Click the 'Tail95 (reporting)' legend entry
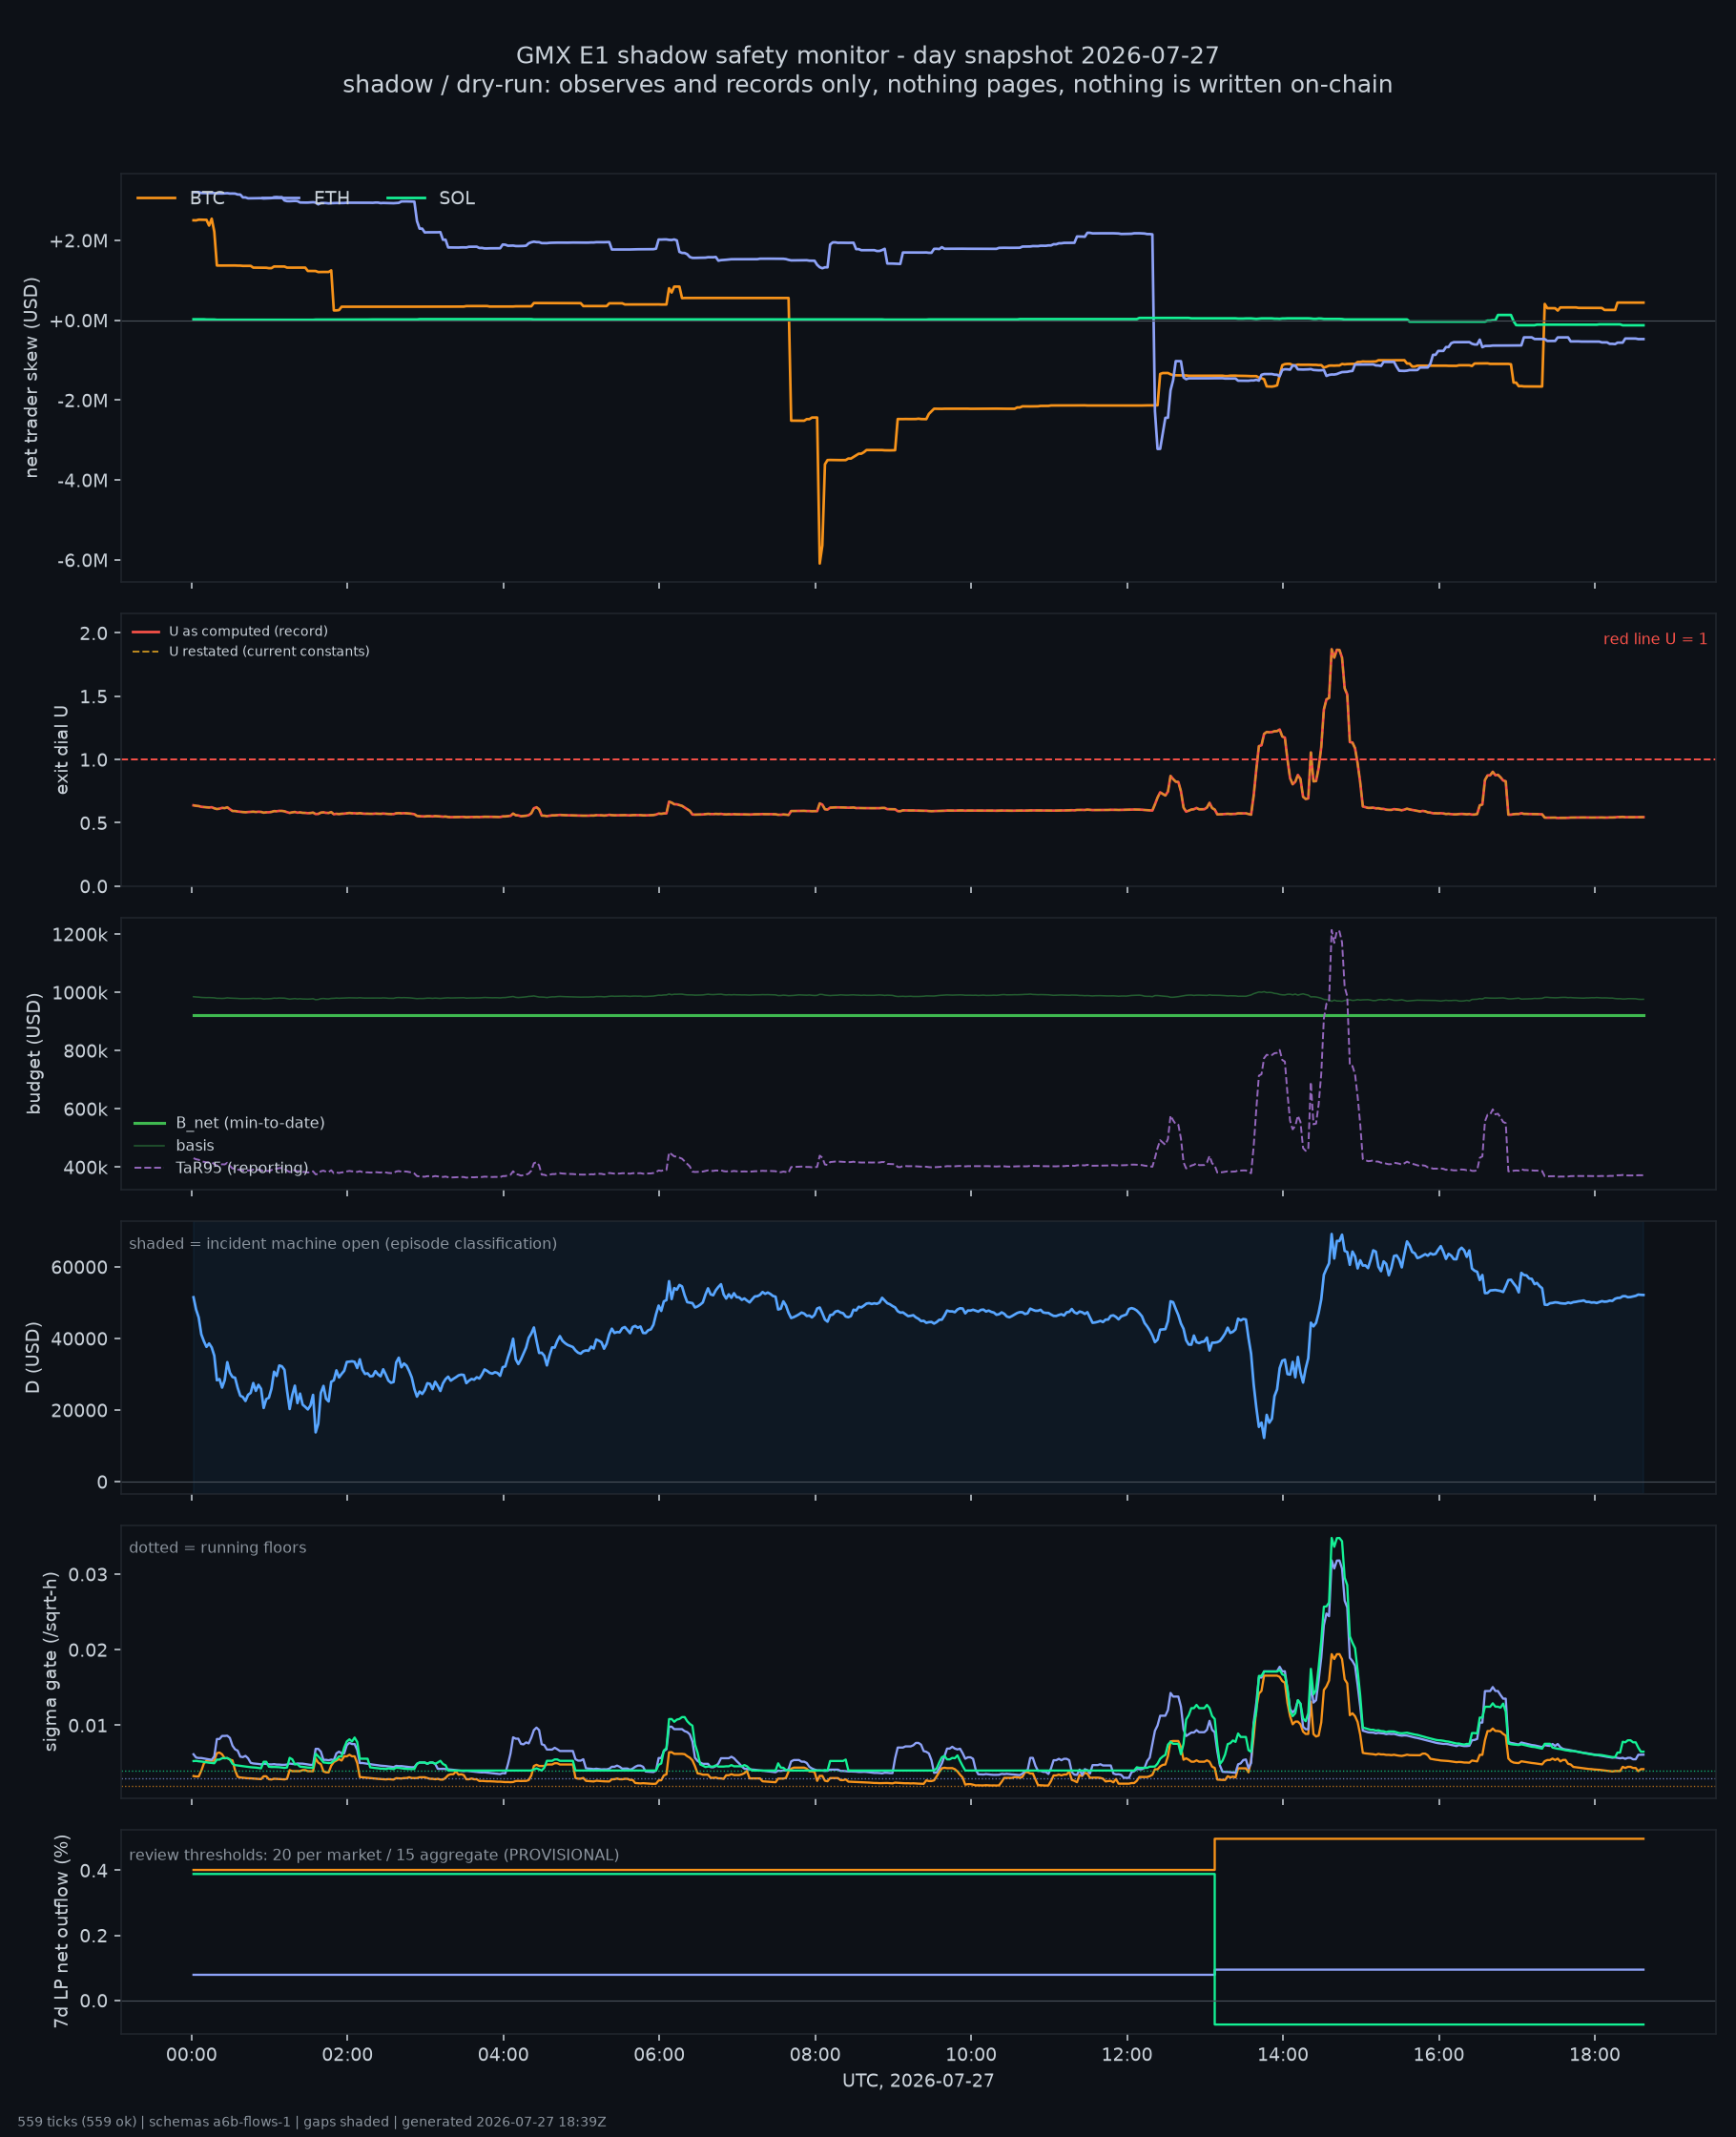Viewport: 1736px width, 2137px height. pos(242,1168)
